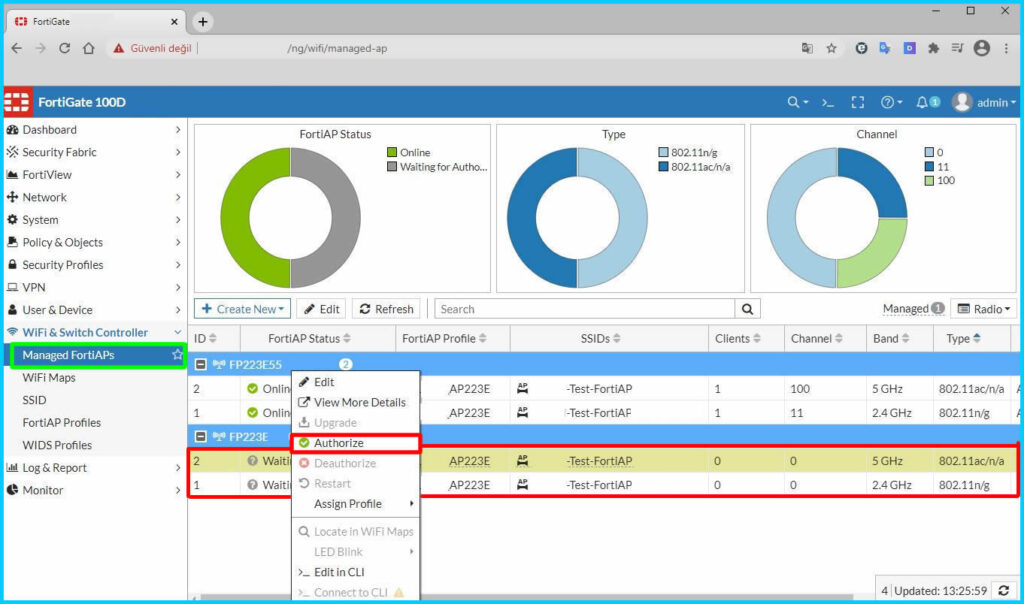Choose Edit in CLI
This screenshot has width=1024, height=604.
click(355, 572)
